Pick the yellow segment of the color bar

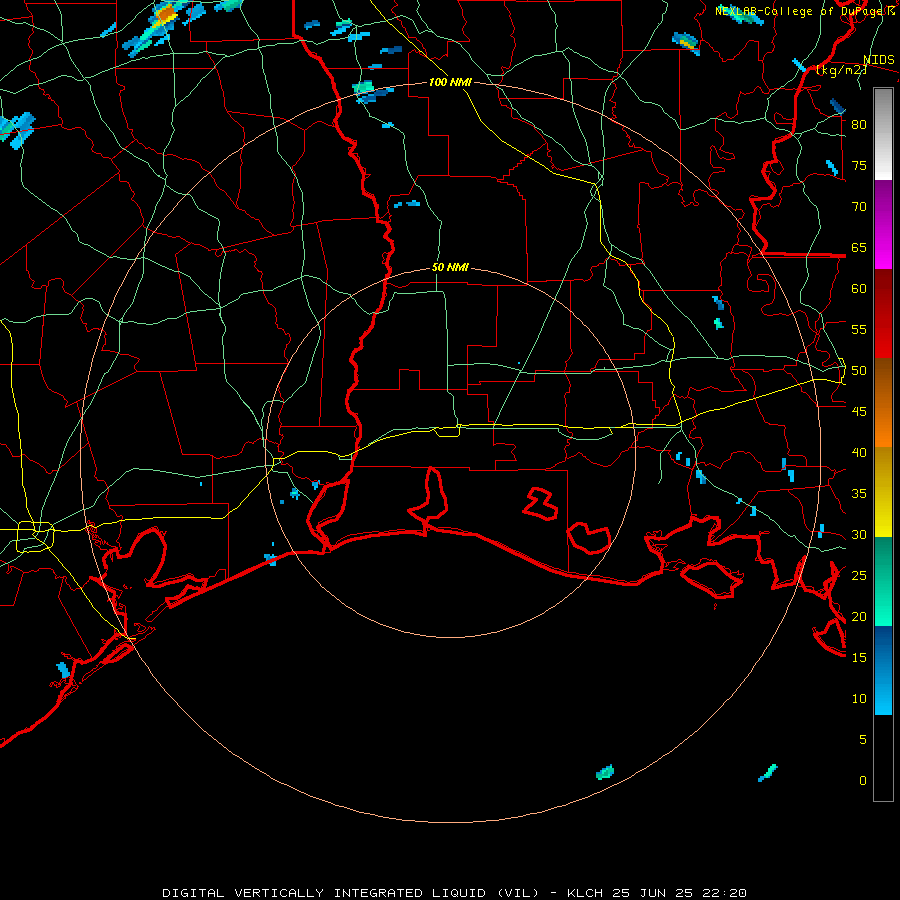coord(883,492)
